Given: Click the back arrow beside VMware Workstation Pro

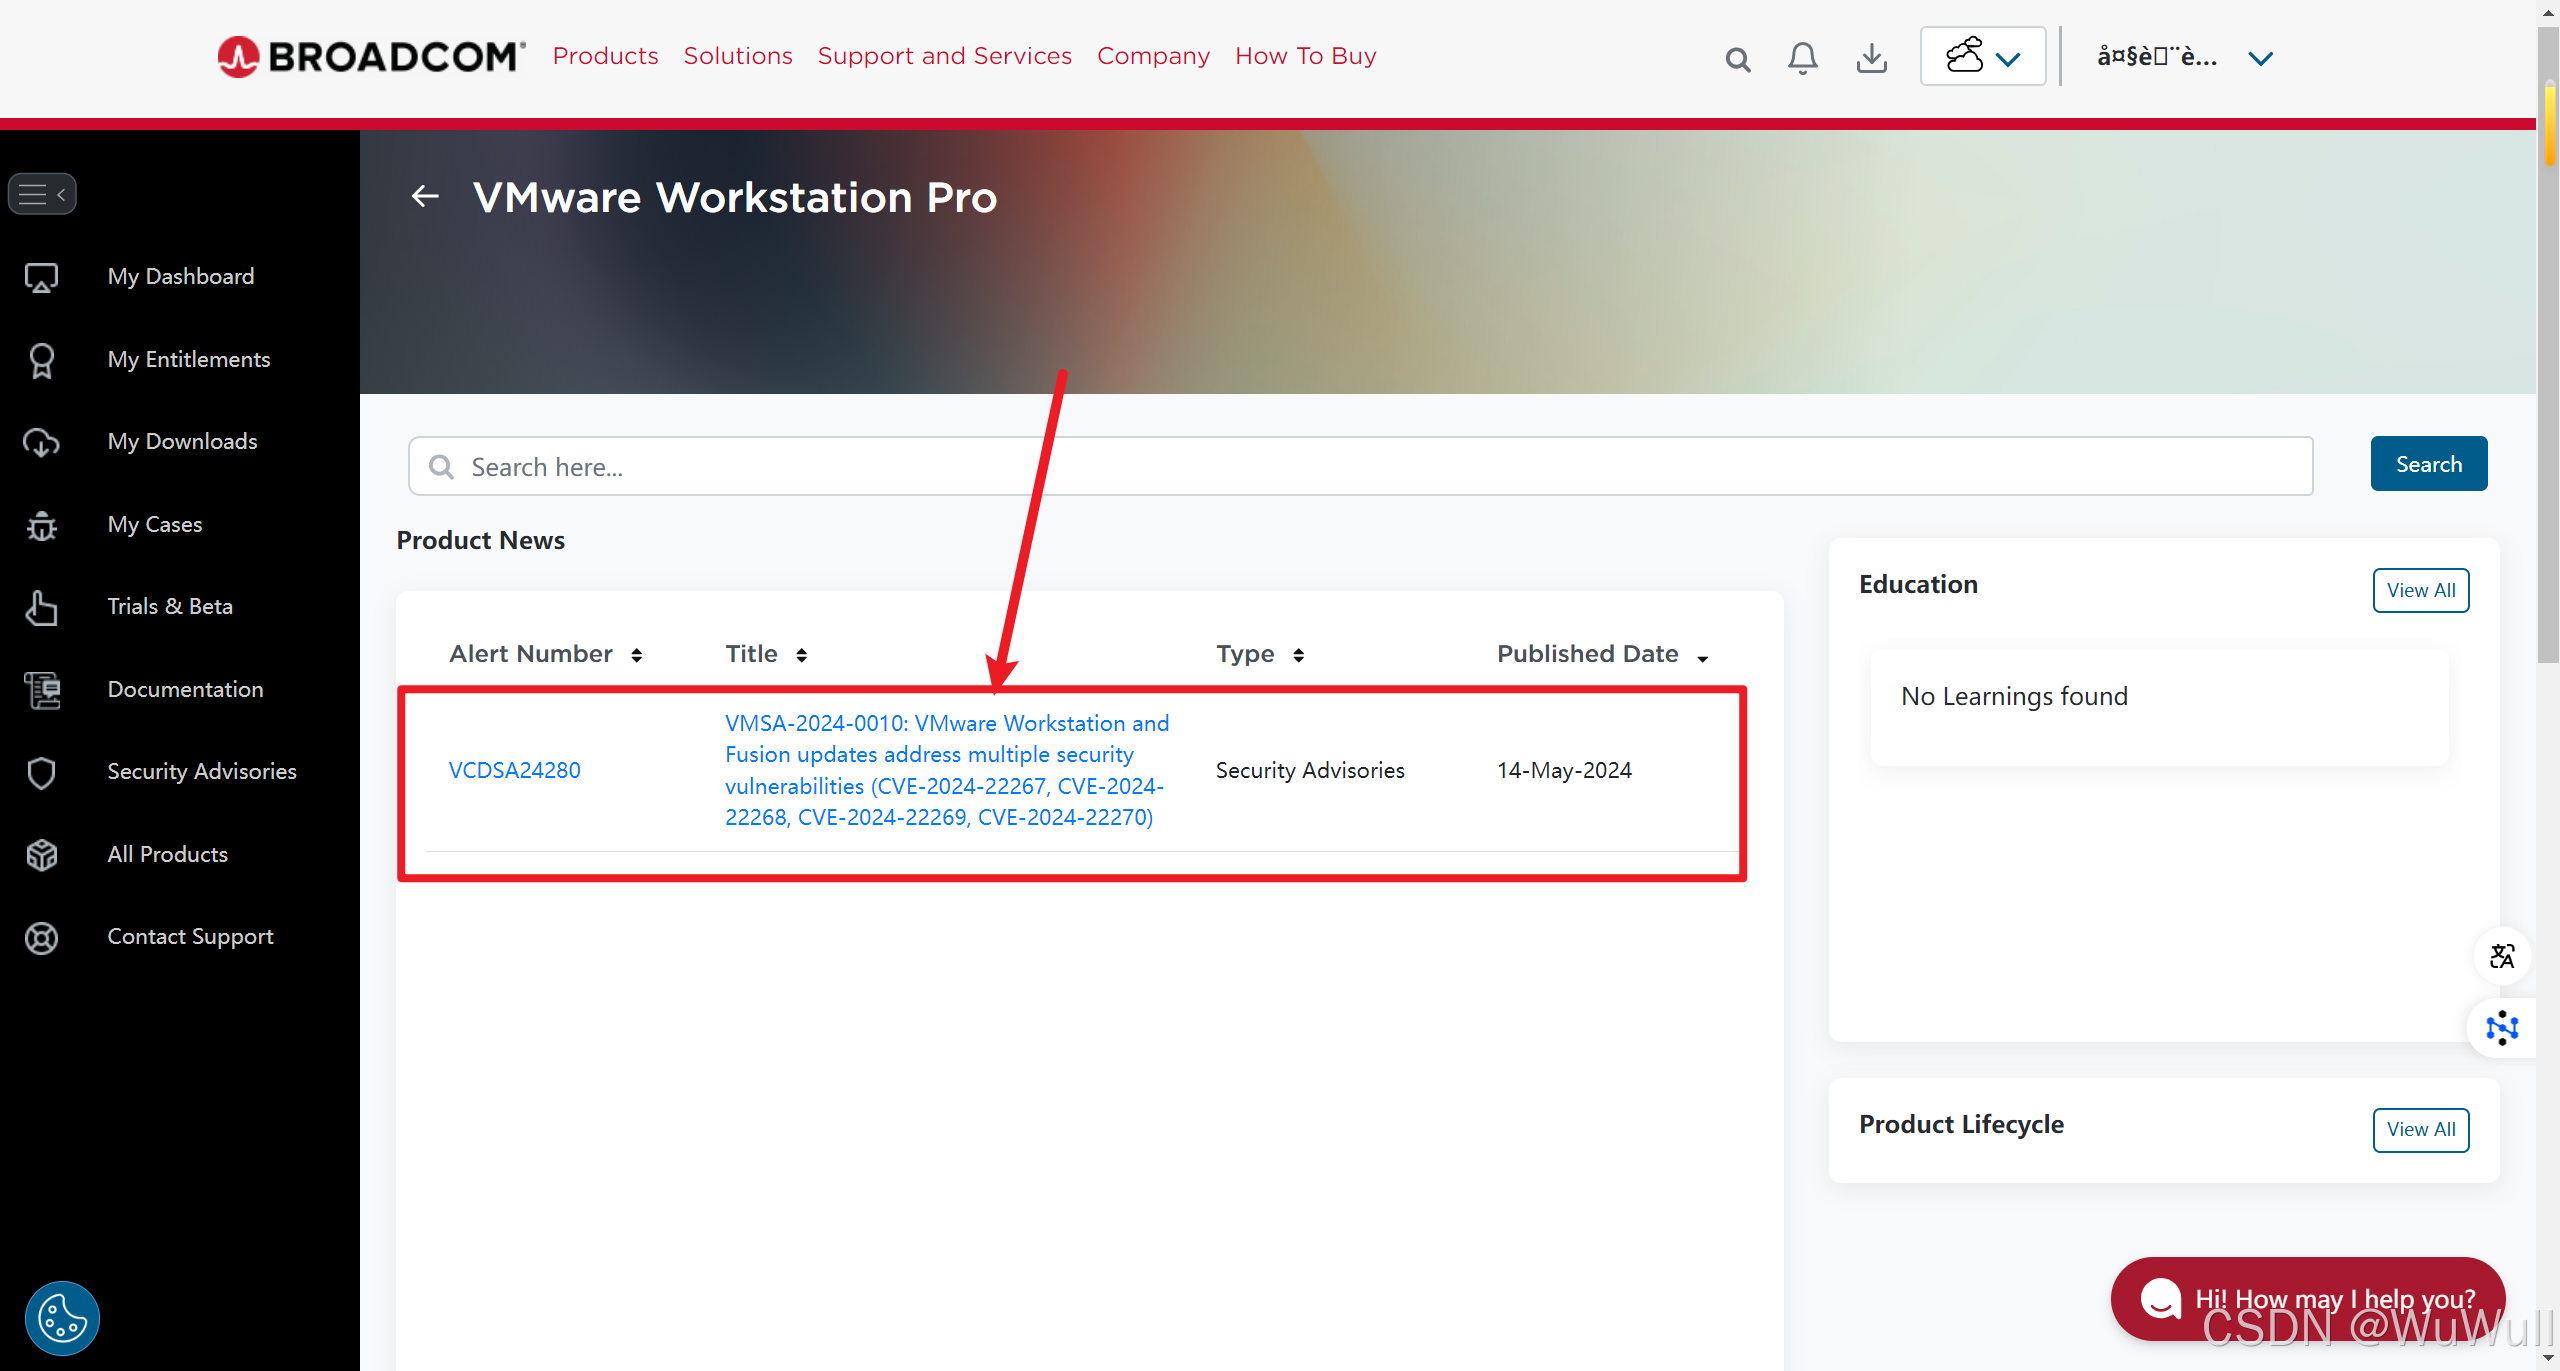Looking at the screenshot, I should [426, 196].
